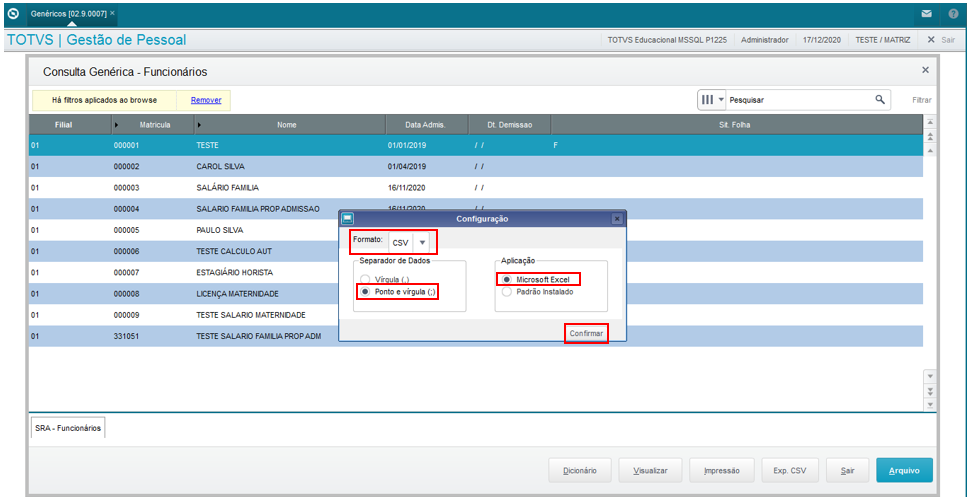The image size is (968, 497).
Task: Click the page up double arrow
Action: tap(930, 136)
